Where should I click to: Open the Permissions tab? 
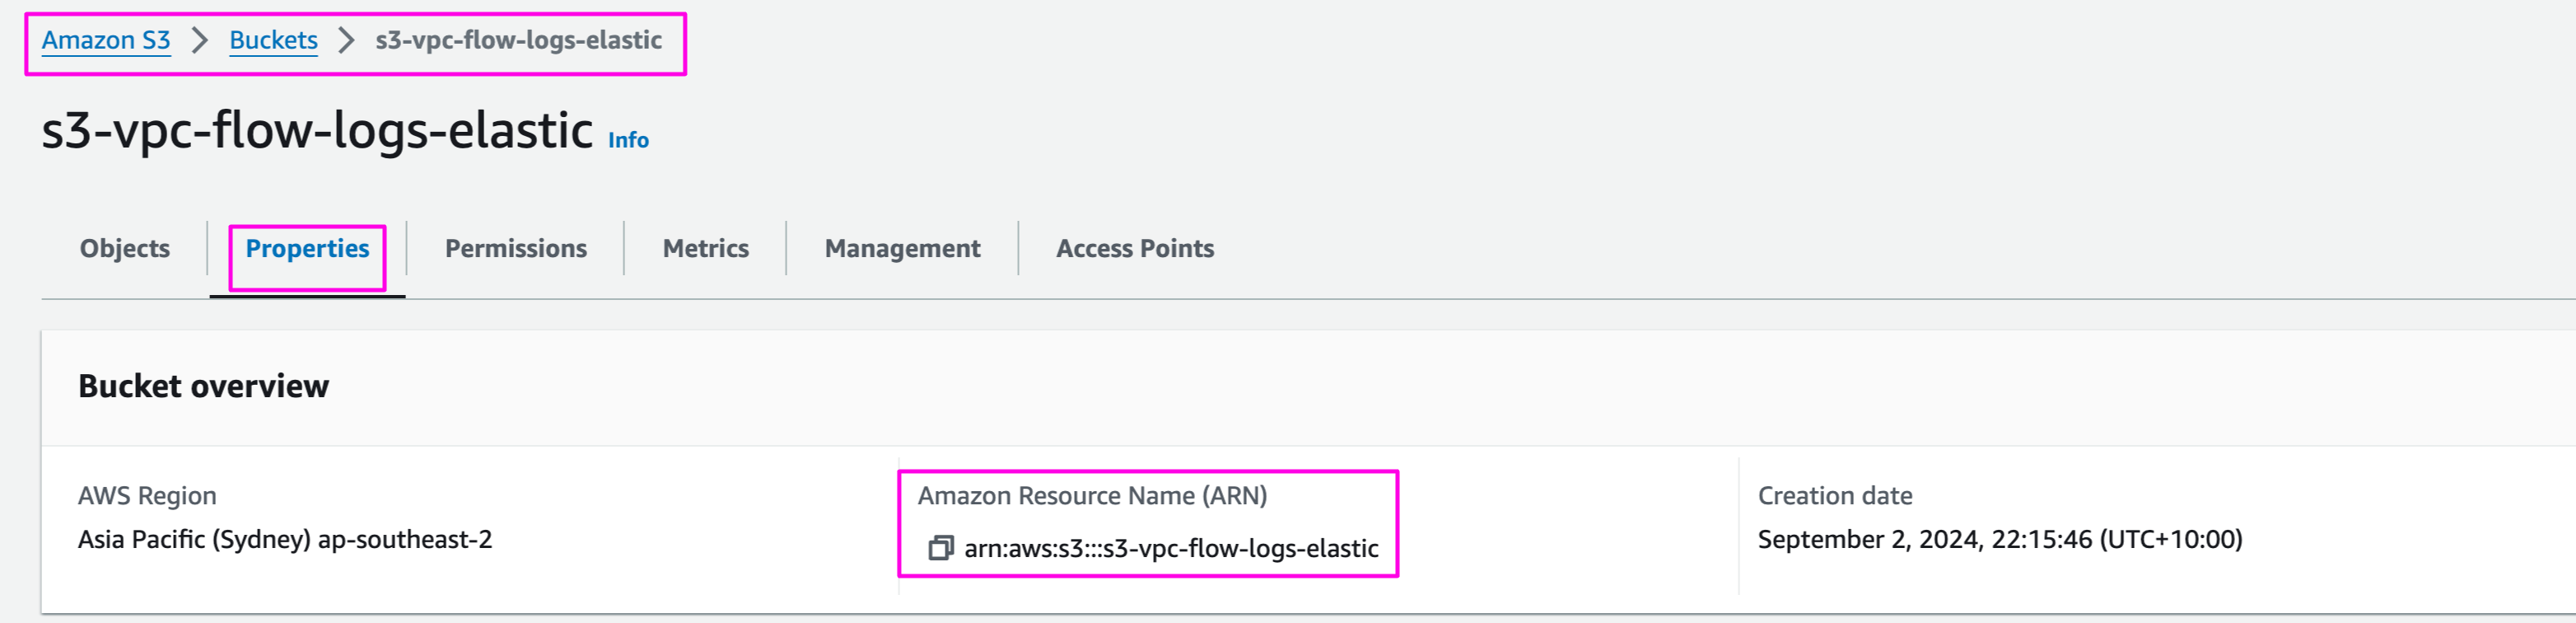tap(516, 248)
